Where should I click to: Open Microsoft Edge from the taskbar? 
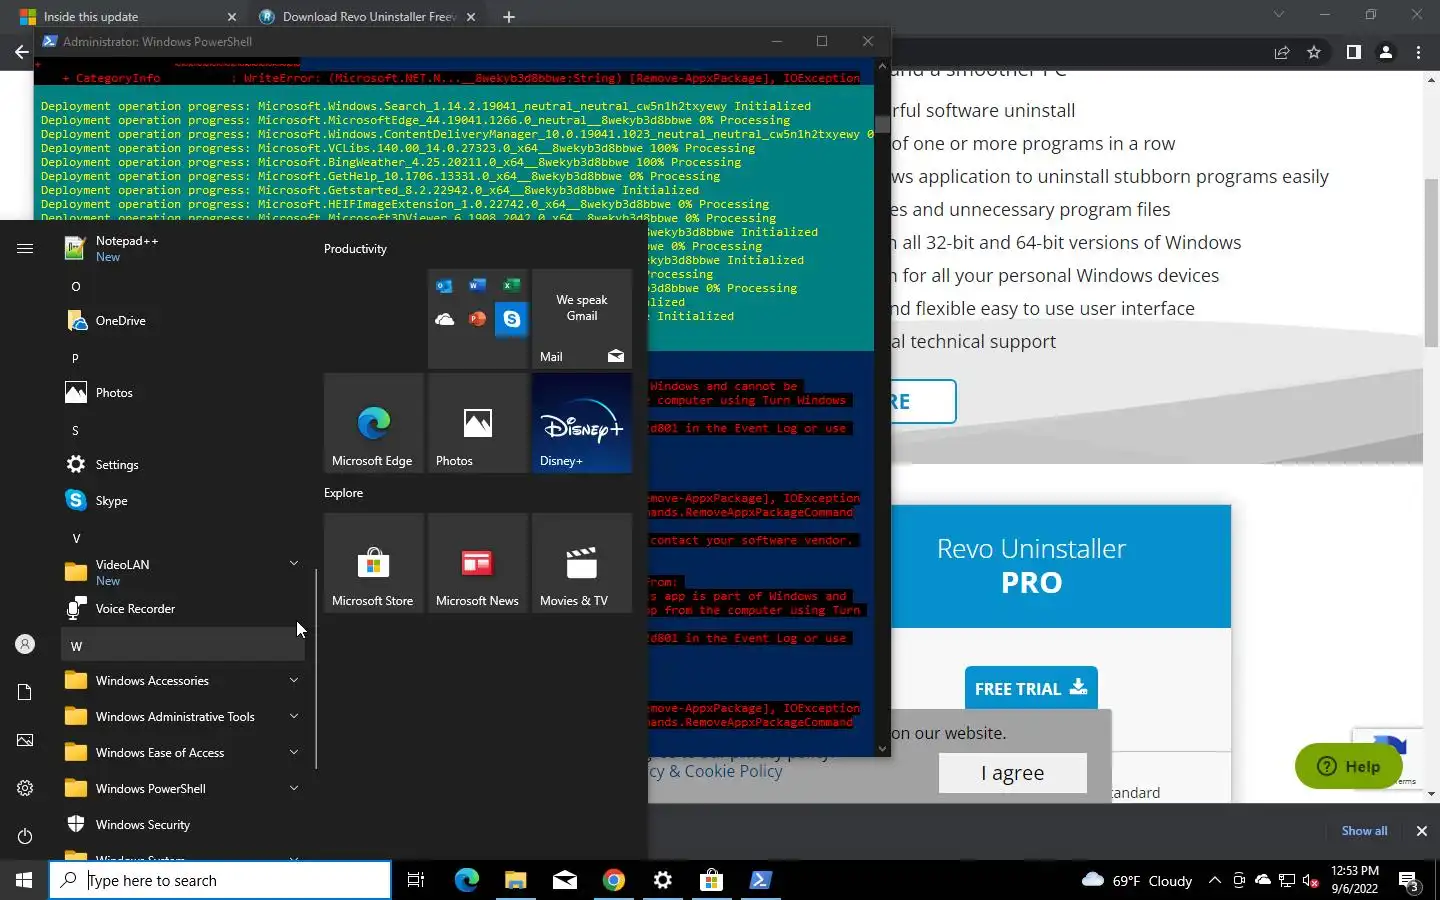pos(467,880)
